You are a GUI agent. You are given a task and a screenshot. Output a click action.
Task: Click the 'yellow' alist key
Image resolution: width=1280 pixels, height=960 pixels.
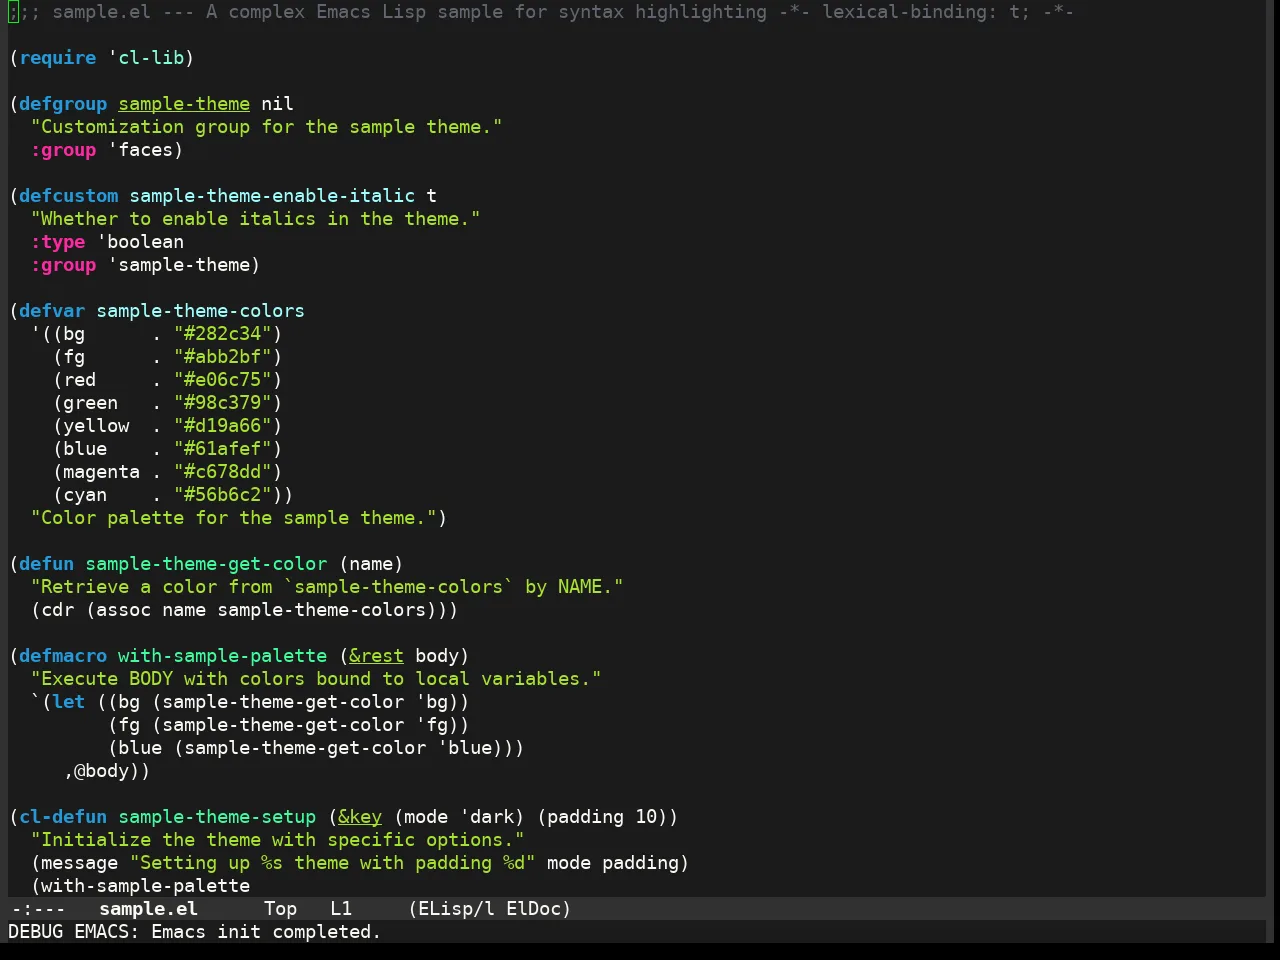click(96, 426)
